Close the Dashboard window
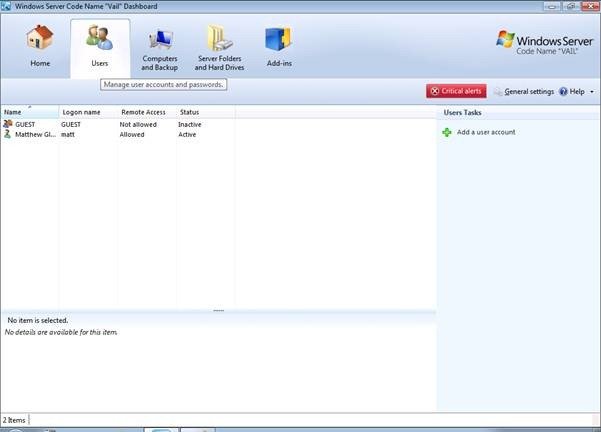 tap(591, 6)
